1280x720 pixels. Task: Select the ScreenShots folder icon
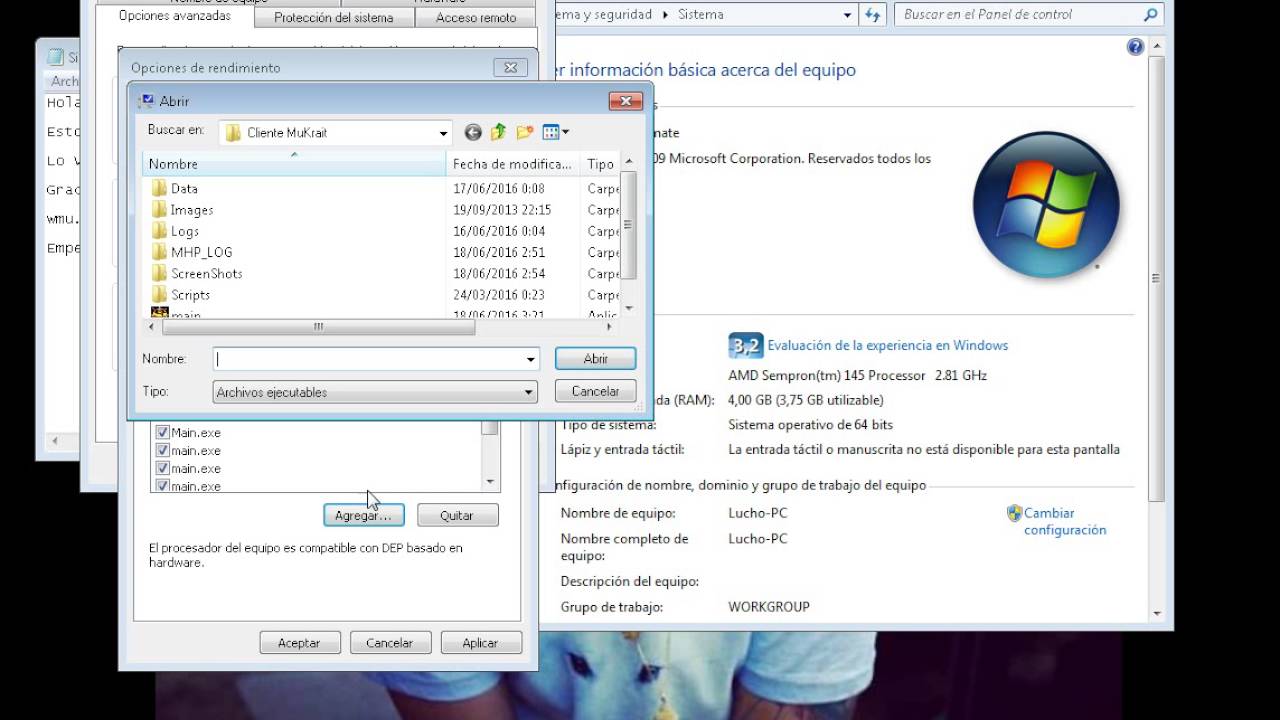159,273
